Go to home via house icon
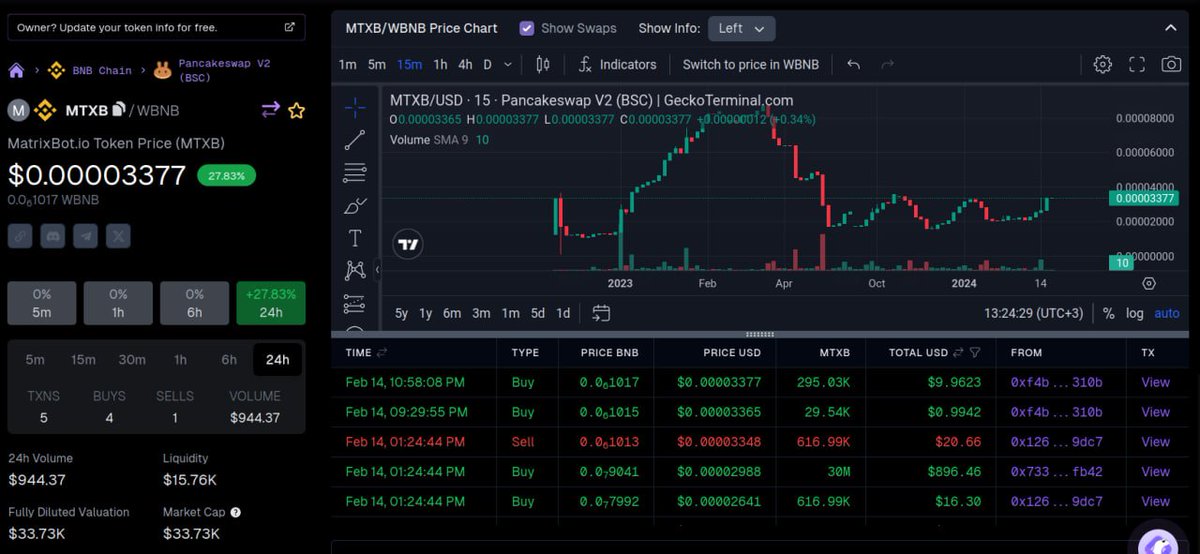 [x=16, y=71]
